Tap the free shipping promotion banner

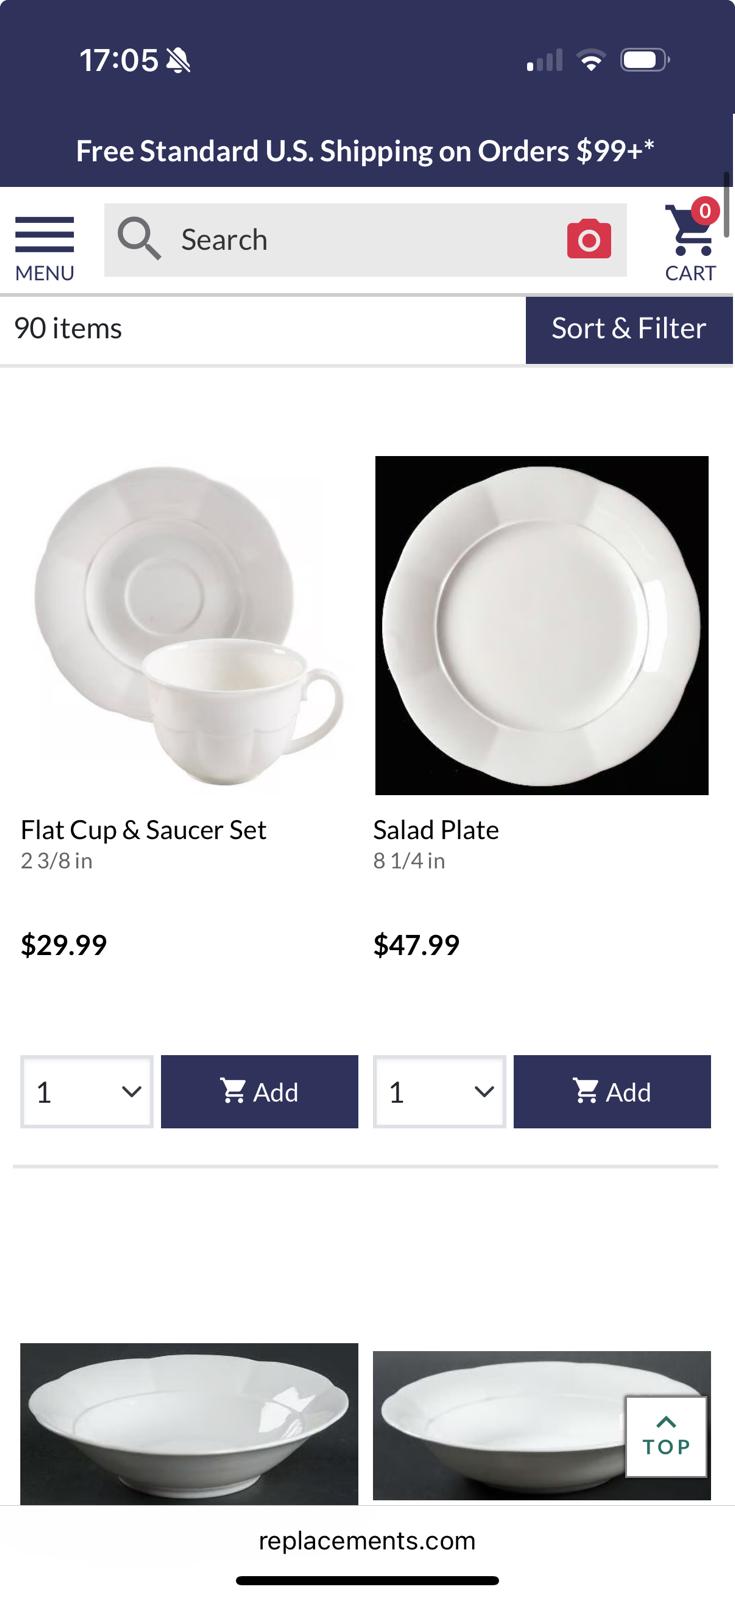pyautogui.click(x=366, y=151)
